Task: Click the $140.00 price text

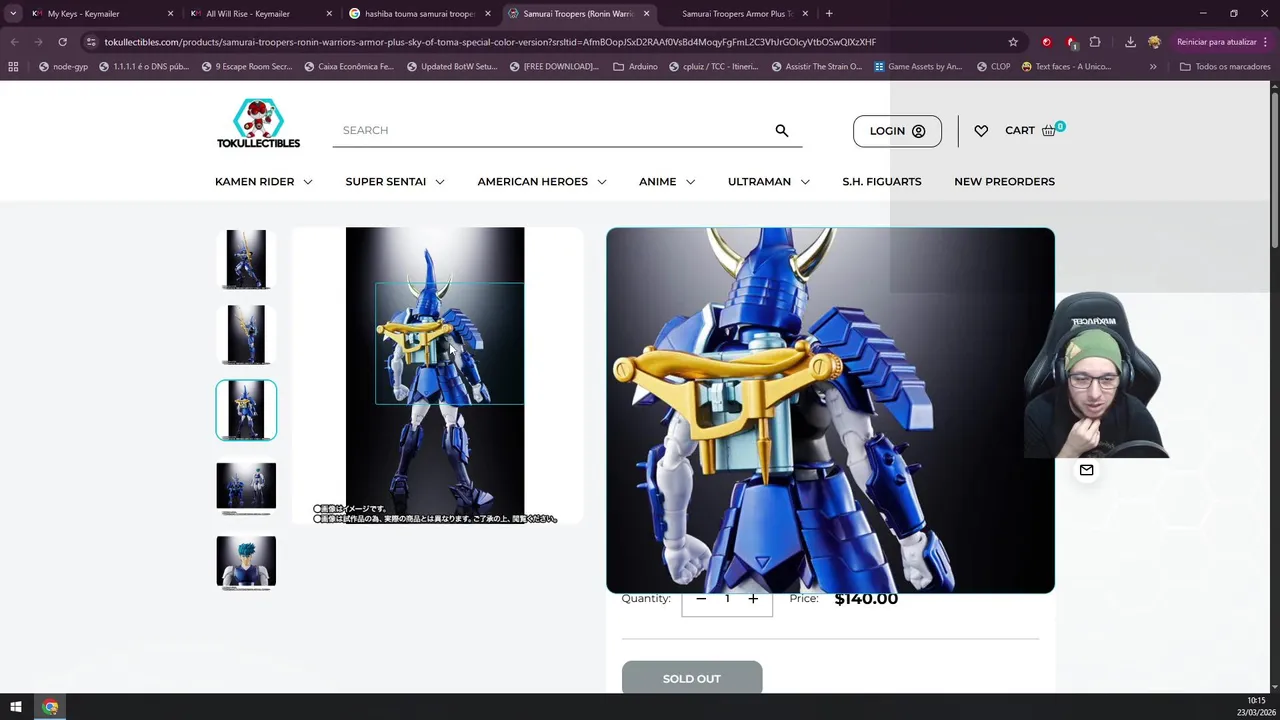Action: [x=866, y=599]
